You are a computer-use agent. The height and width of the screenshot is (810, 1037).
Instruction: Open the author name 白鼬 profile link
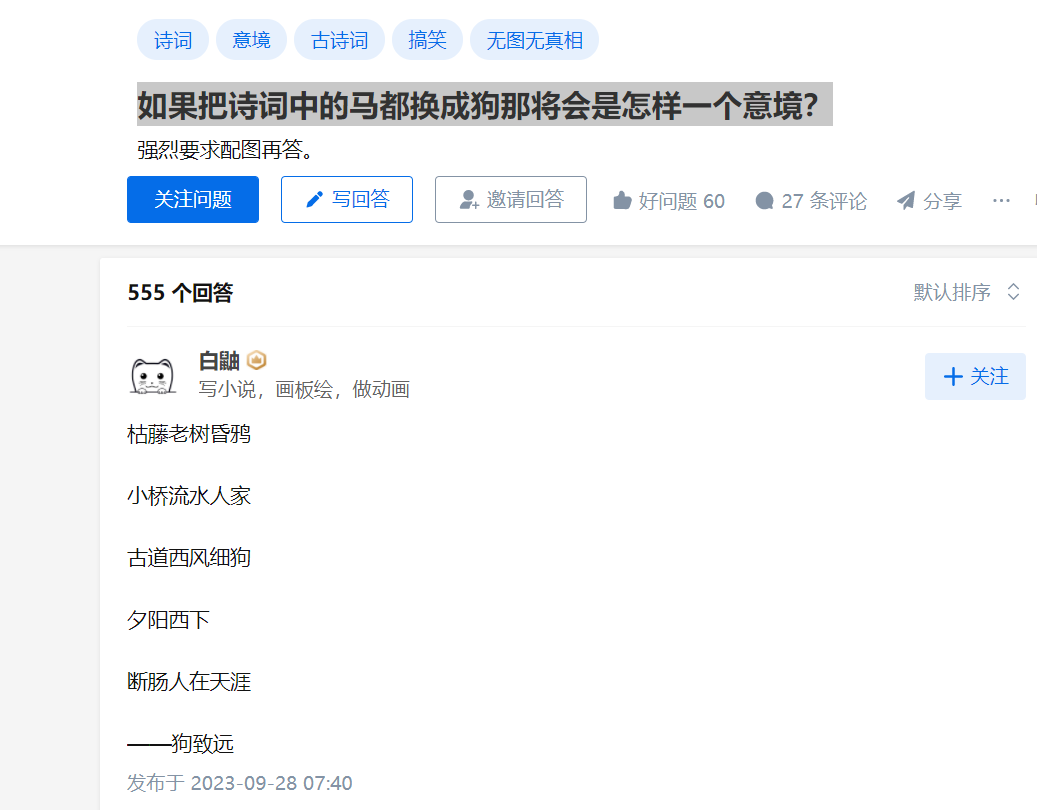219,361
